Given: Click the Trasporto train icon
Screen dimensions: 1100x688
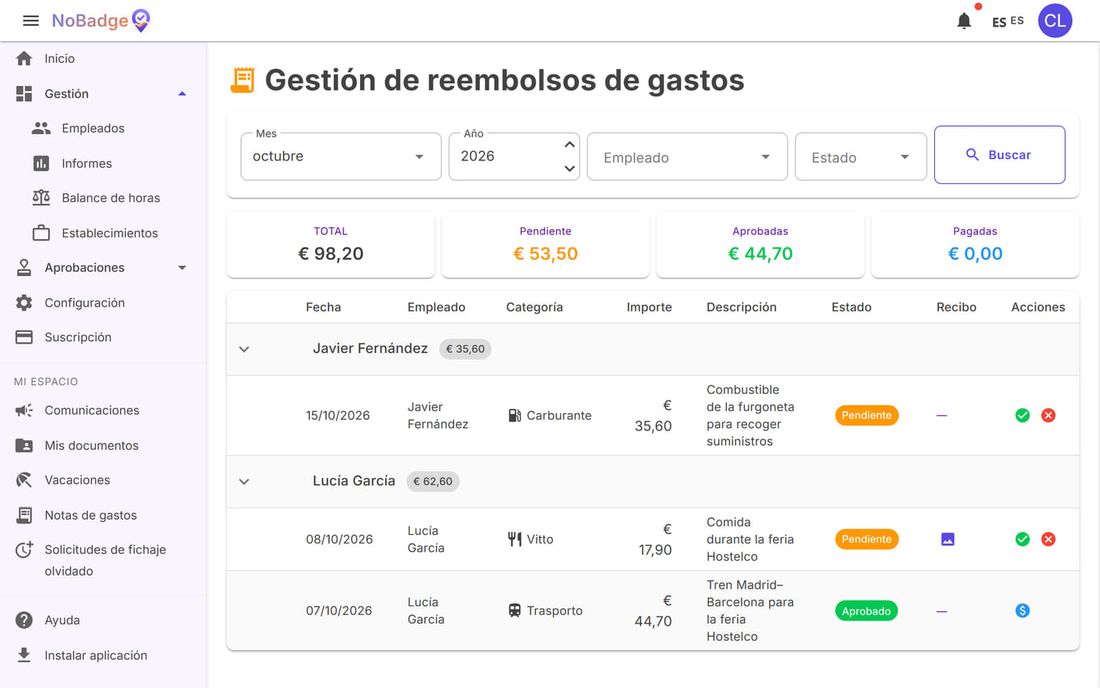Looking at the screenshot, I should coord(514,611).
